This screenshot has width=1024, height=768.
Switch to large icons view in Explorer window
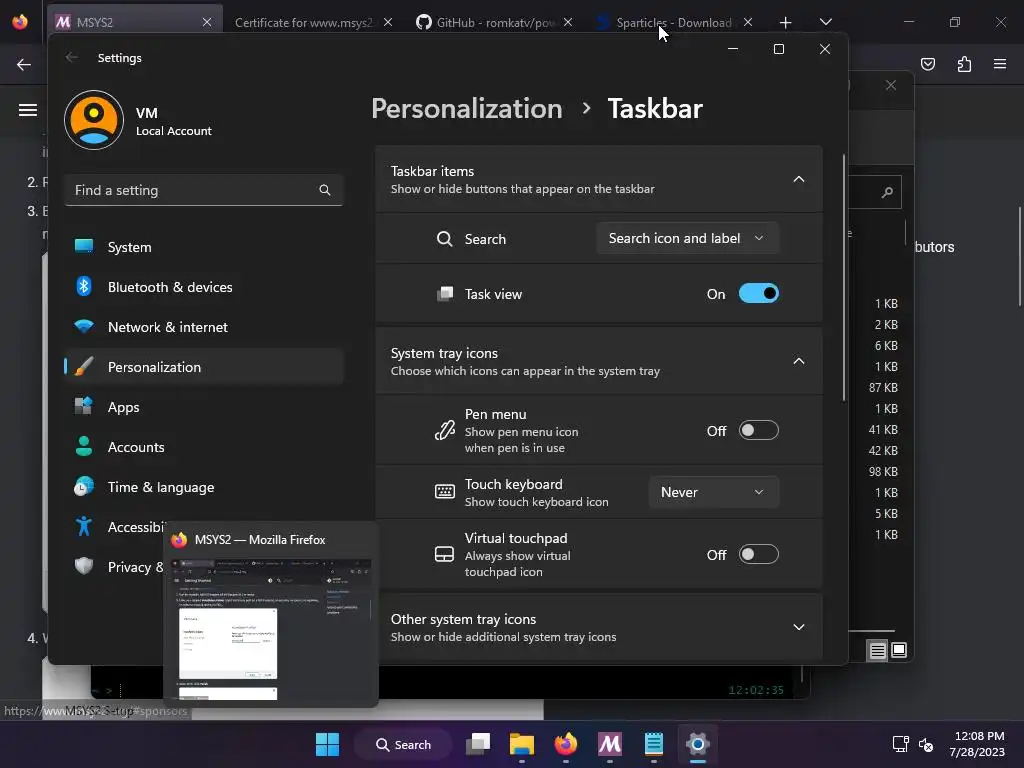899,650
